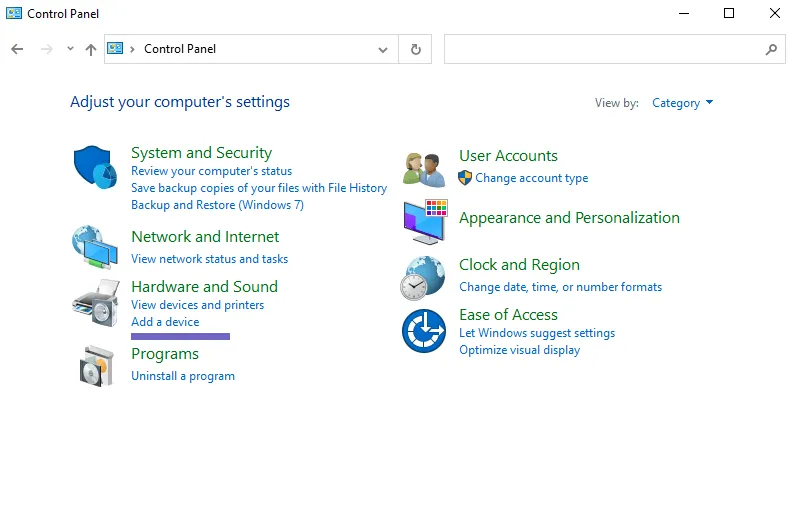Click the Control Panel title bar icon
796x512 pixels.
[14, 13]
